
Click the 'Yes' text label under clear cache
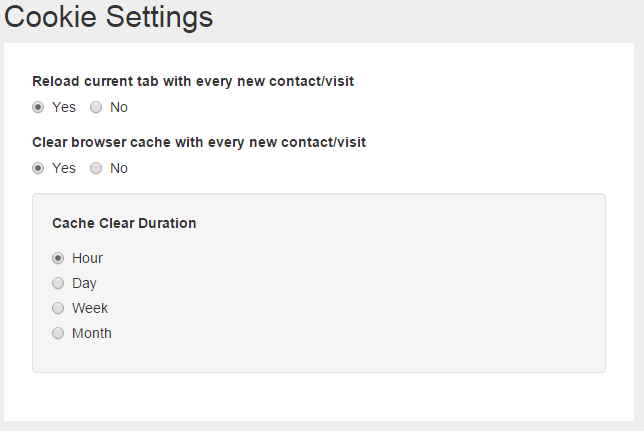64,168
